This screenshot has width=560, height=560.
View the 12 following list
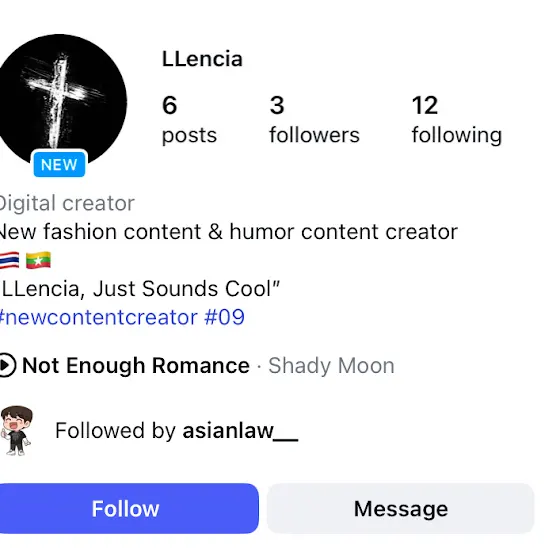[457, 120]
